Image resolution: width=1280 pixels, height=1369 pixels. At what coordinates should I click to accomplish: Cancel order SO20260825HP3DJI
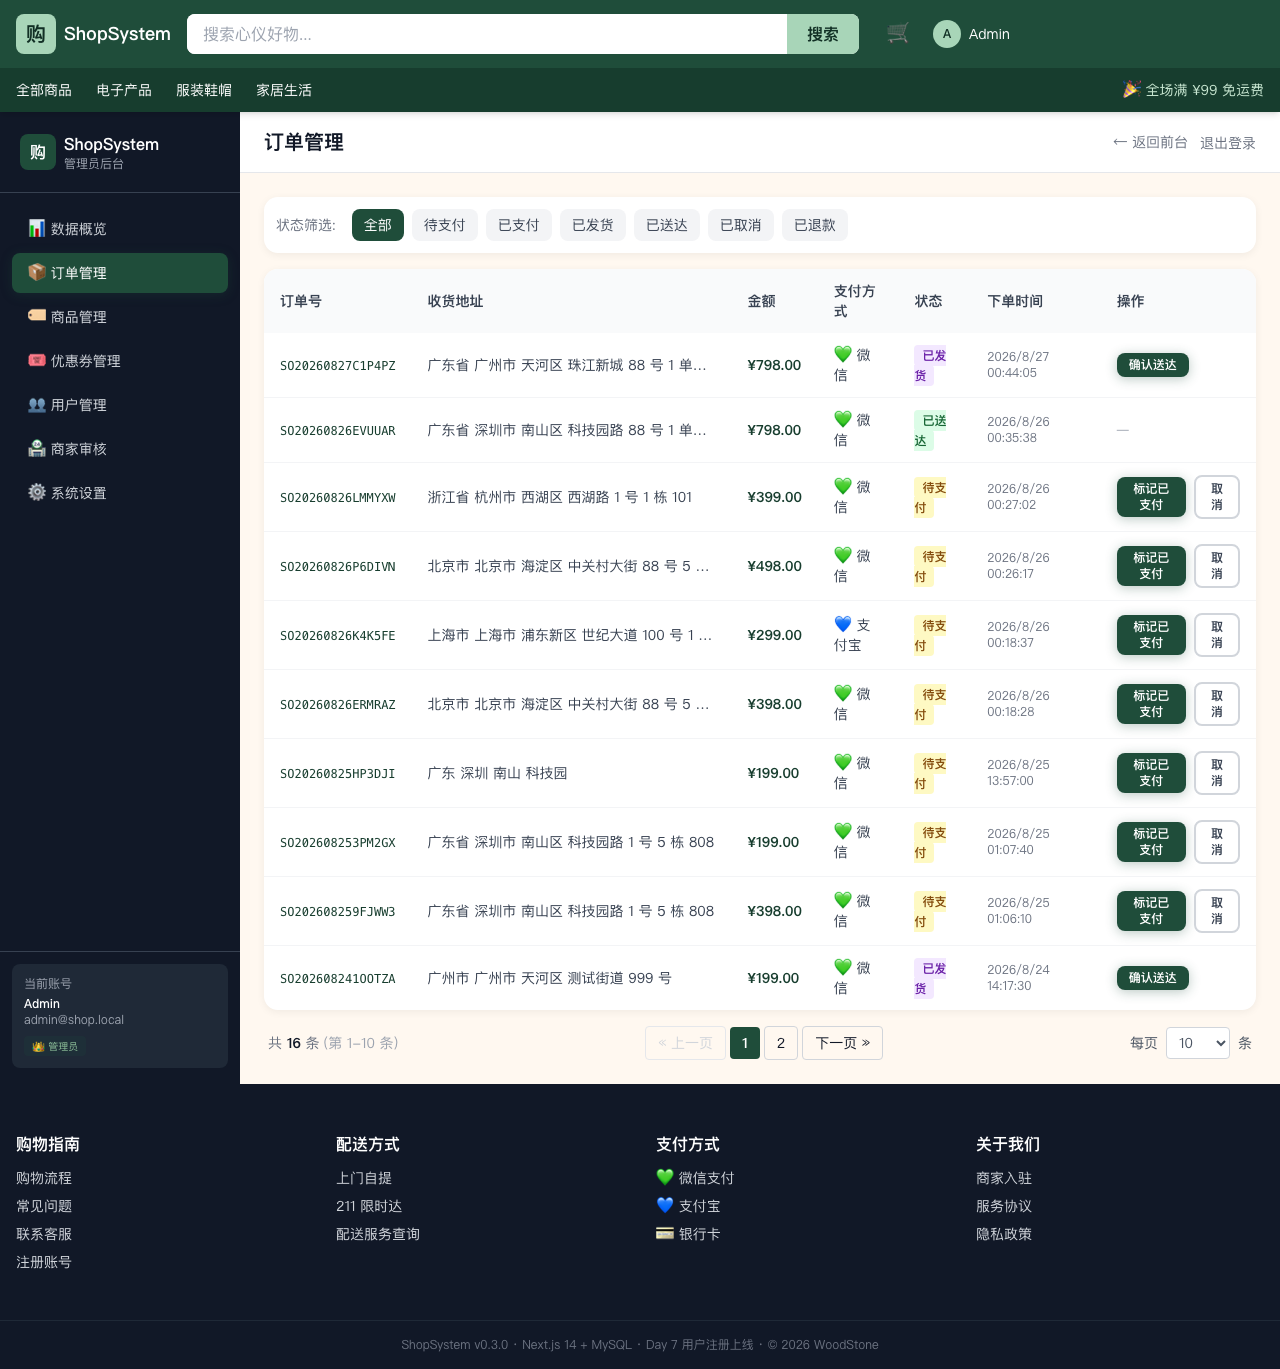(x=1217, y=773)
